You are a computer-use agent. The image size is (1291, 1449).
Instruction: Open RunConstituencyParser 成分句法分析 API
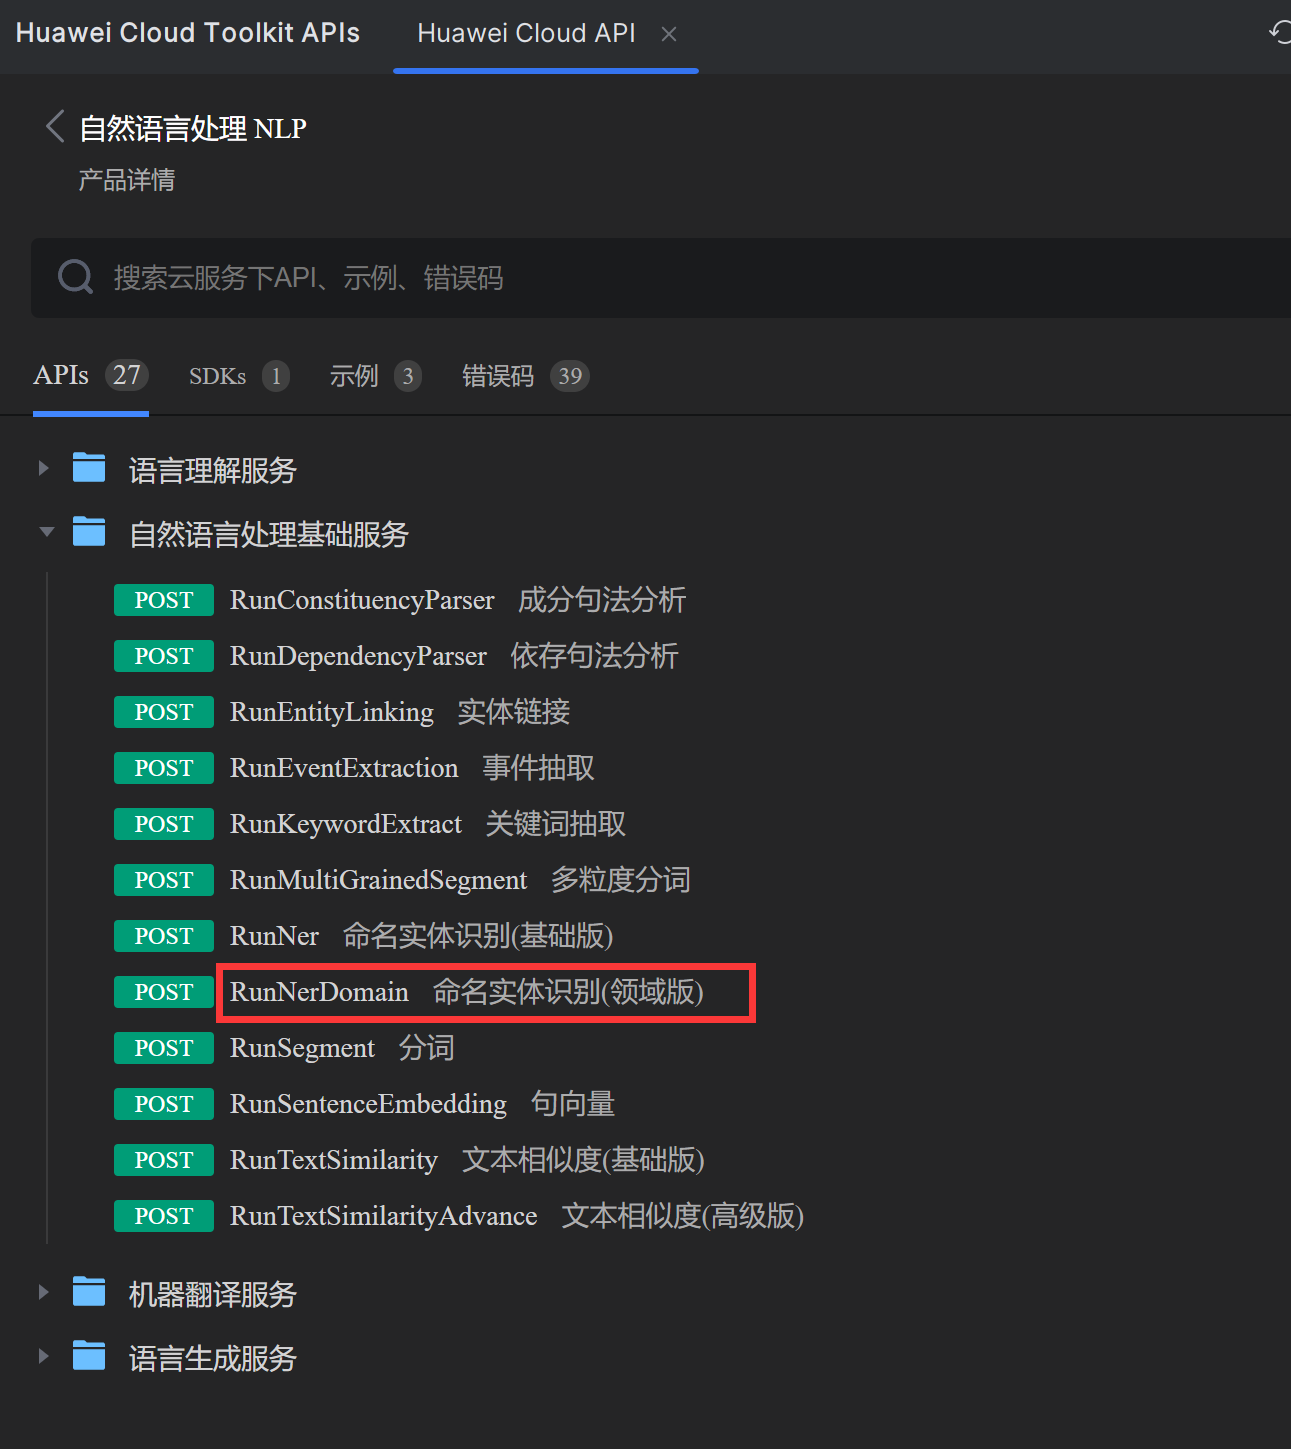(x=458, y=600)
